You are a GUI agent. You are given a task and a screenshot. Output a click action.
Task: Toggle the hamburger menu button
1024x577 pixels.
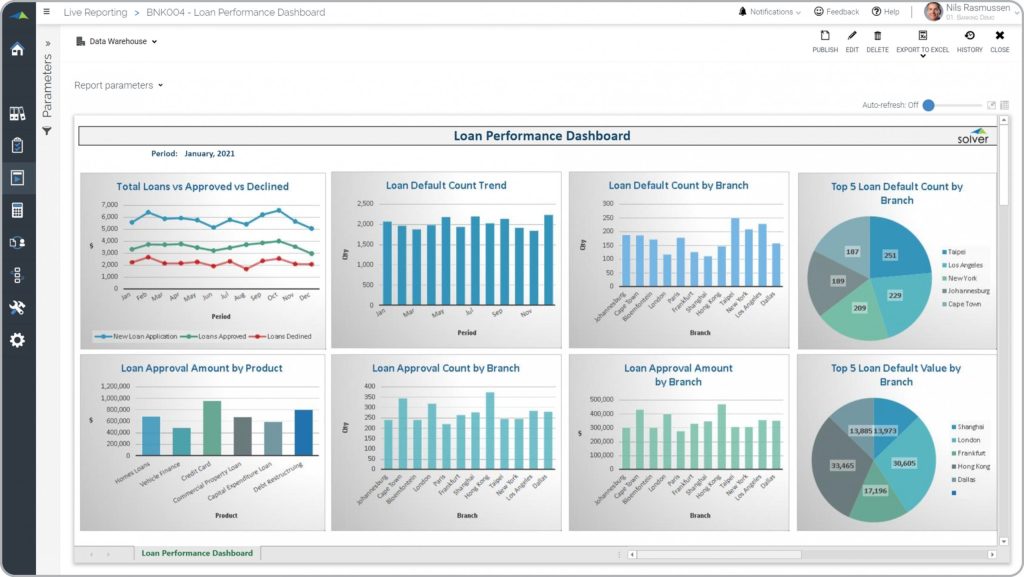tap(47, 12)
